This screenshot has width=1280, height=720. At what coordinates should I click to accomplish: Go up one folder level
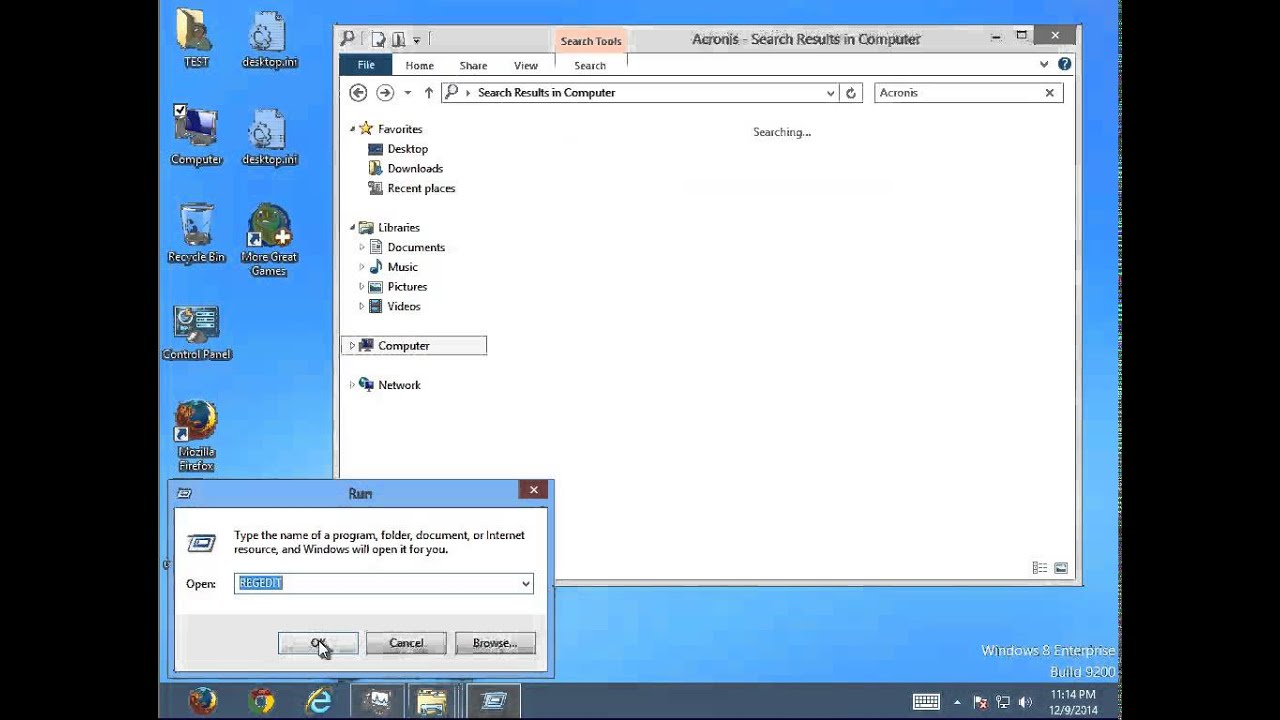[429, 92]
